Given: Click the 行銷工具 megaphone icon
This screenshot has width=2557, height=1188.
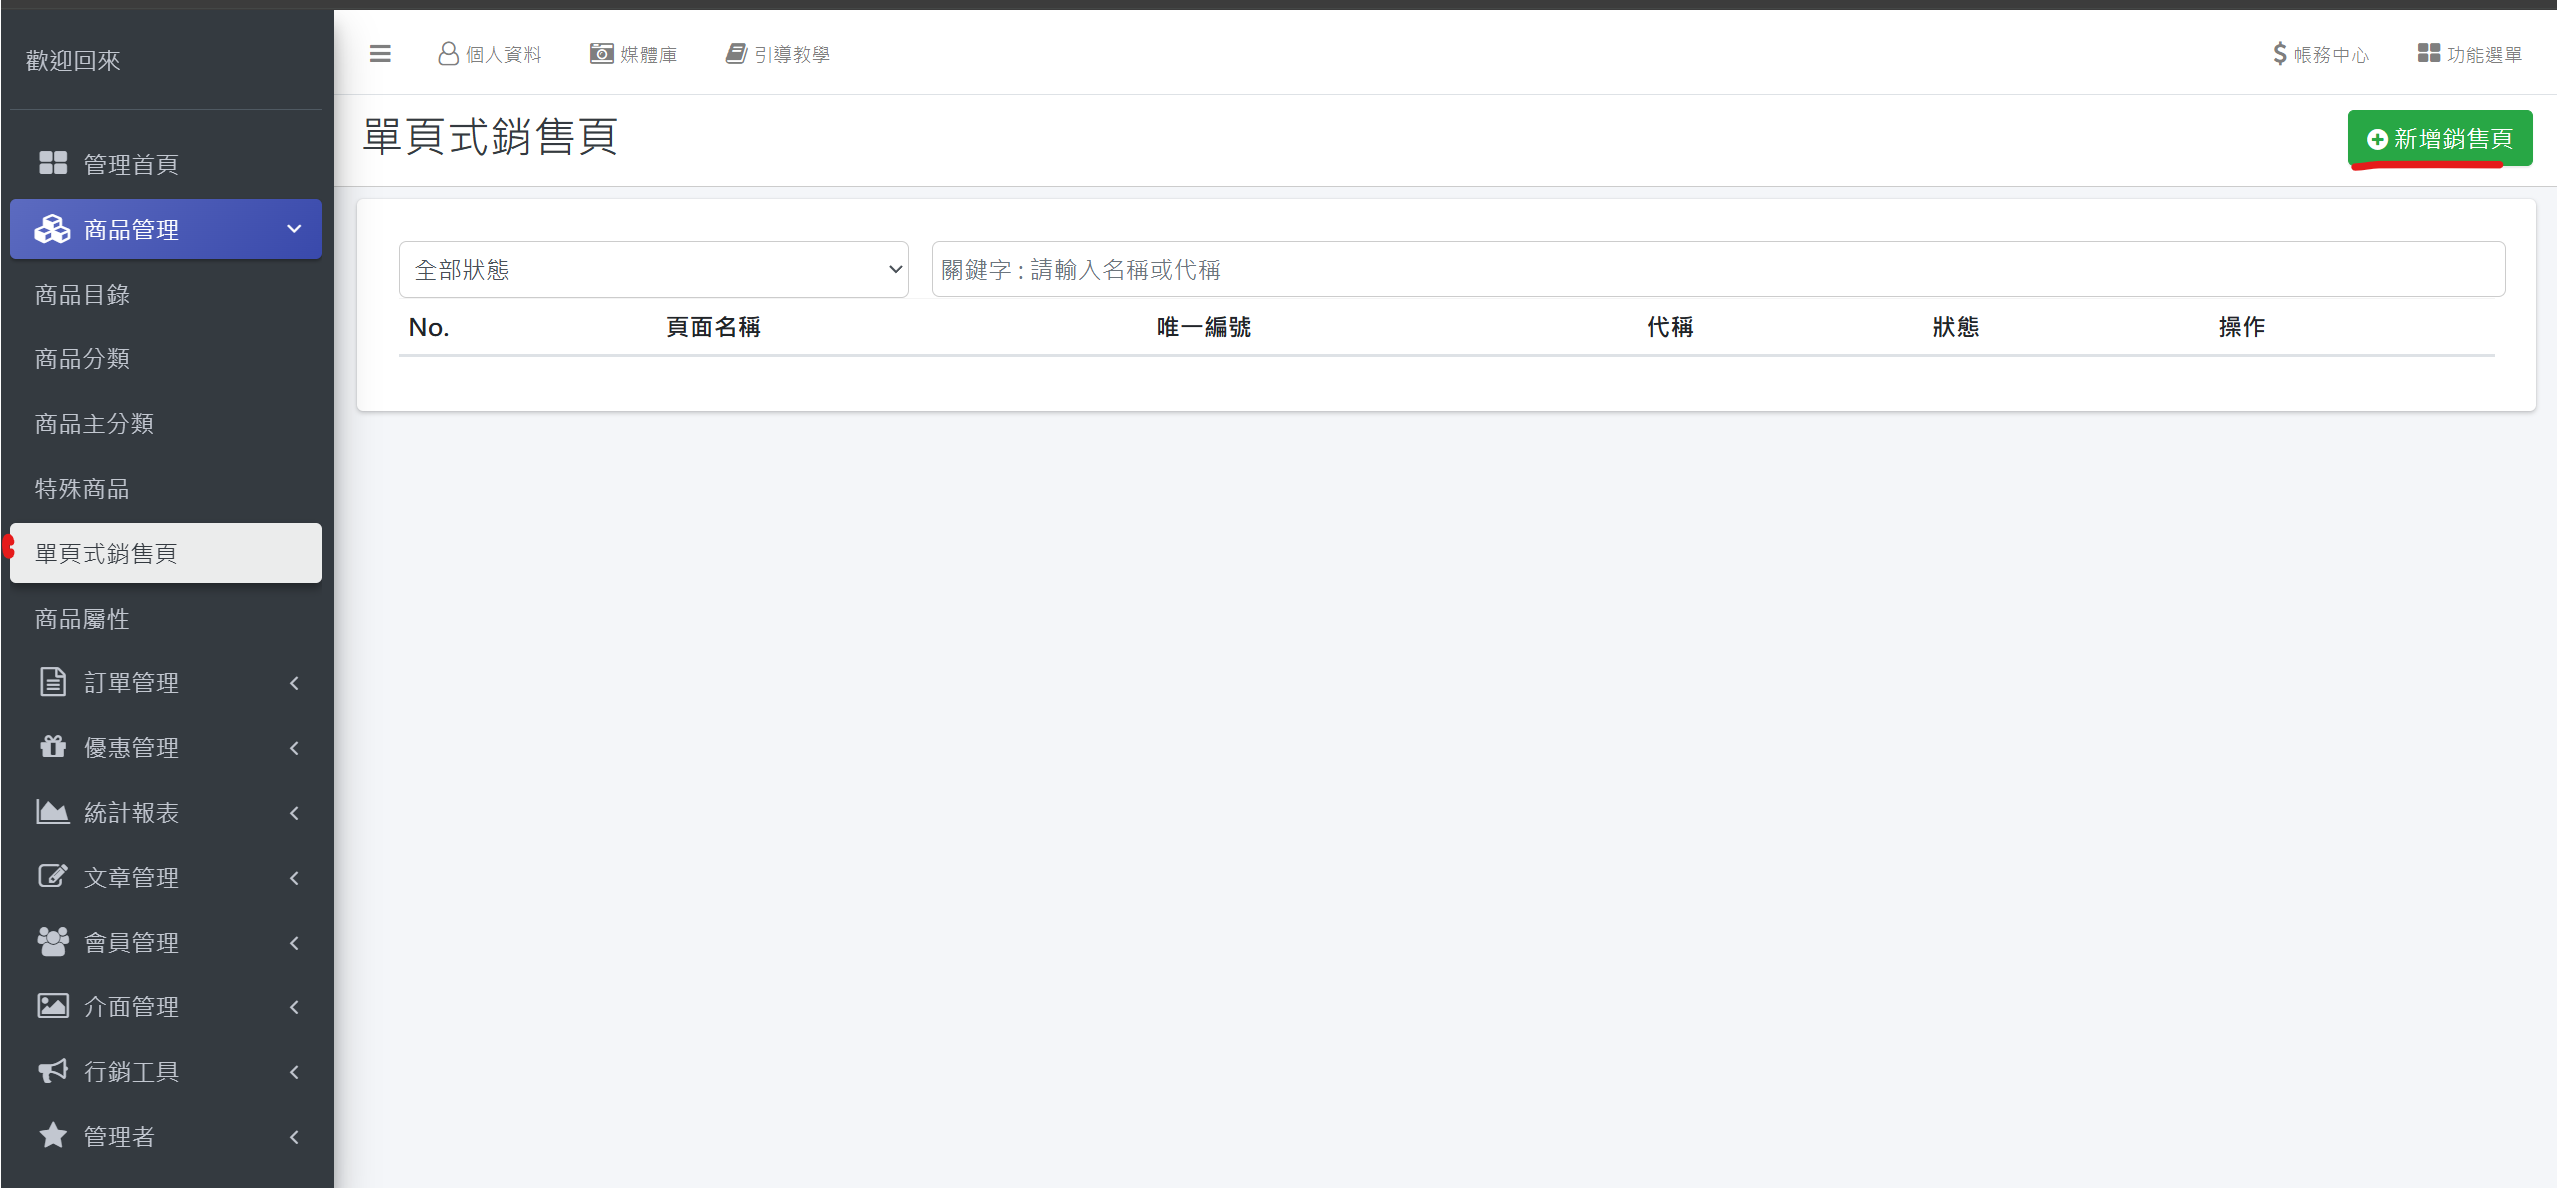Looking at the screenshot, I should pyautogui.click(x=53, y=1071).
